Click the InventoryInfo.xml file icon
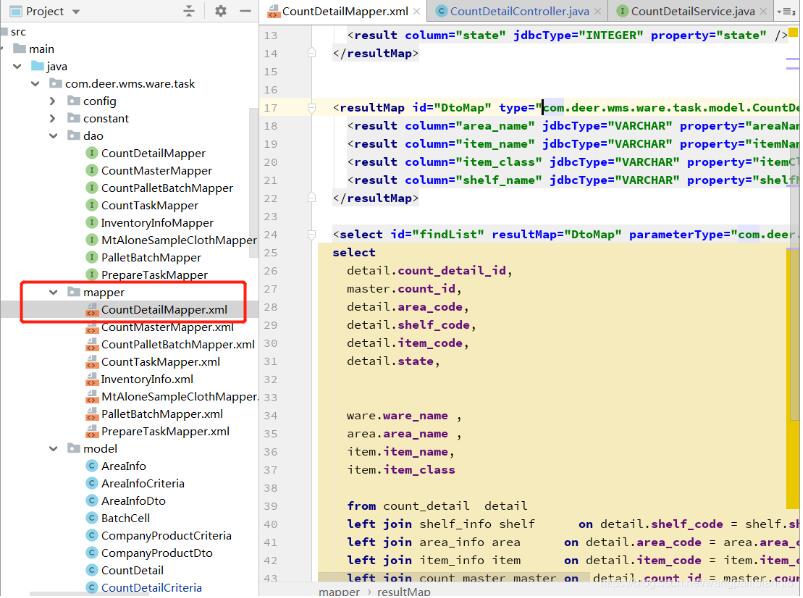 coord(92,379)
